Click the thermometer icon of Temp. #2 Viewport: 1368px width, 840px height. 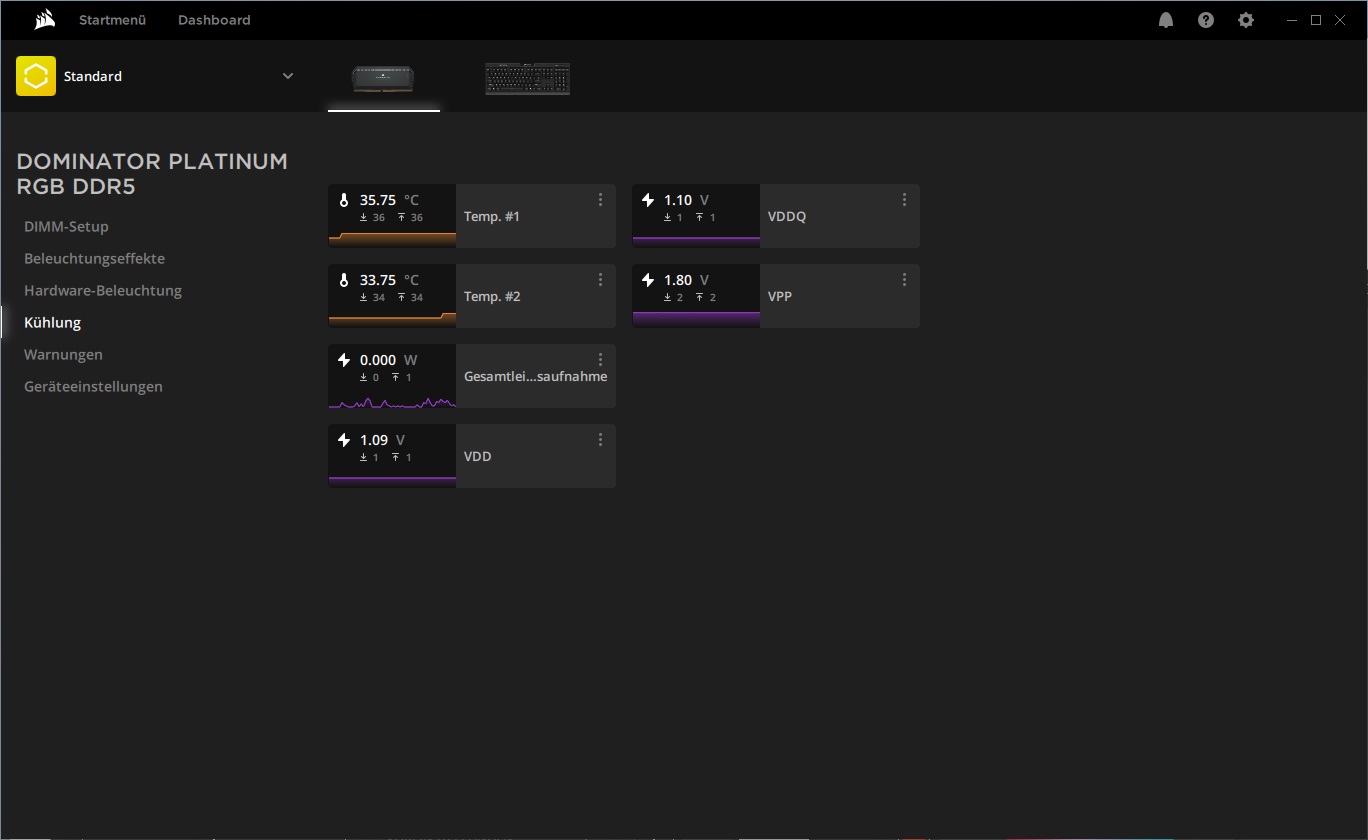(x=344, y=280)
